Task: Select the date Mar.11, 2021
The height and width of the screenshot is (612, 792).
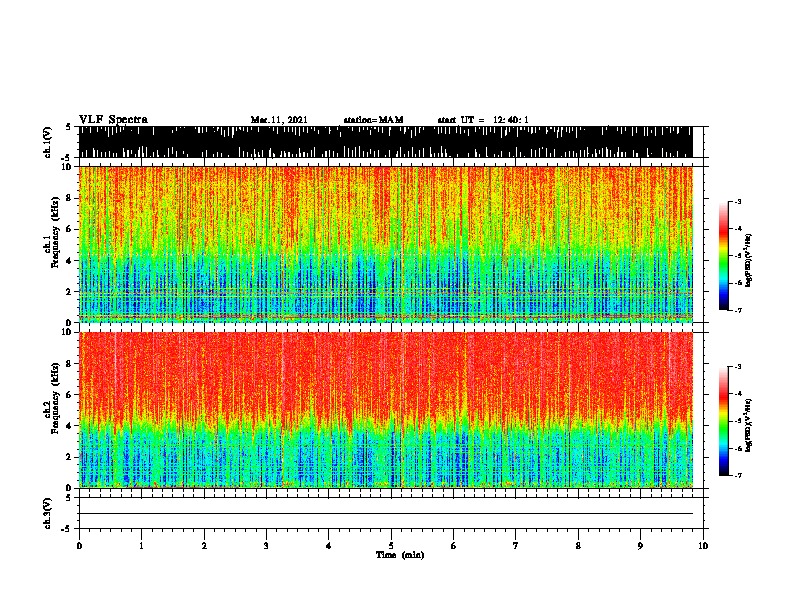Action: (x=279, y=120)
